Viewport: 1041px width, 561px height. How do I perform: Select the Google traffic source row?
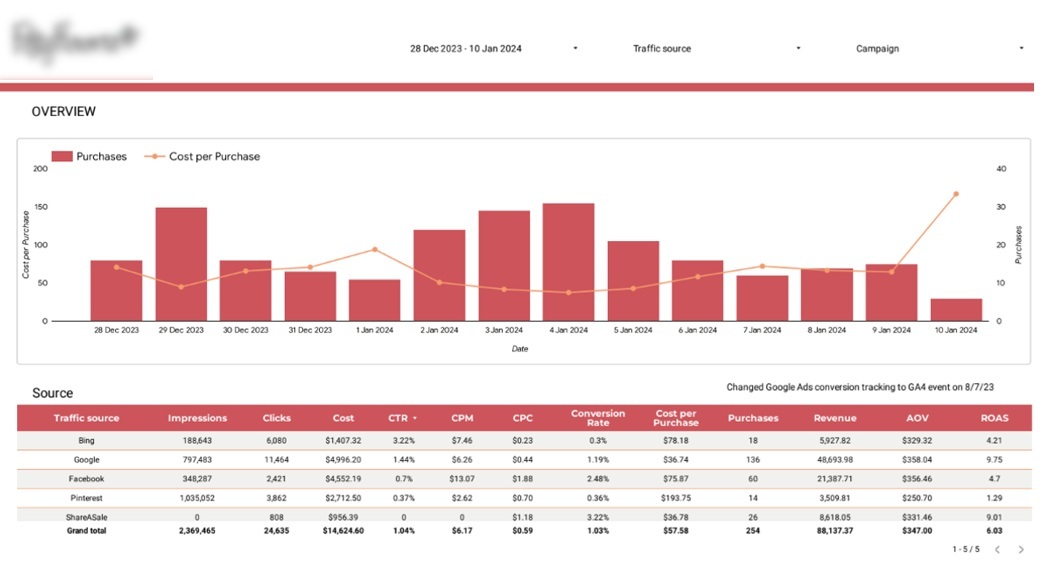[86, 459]
